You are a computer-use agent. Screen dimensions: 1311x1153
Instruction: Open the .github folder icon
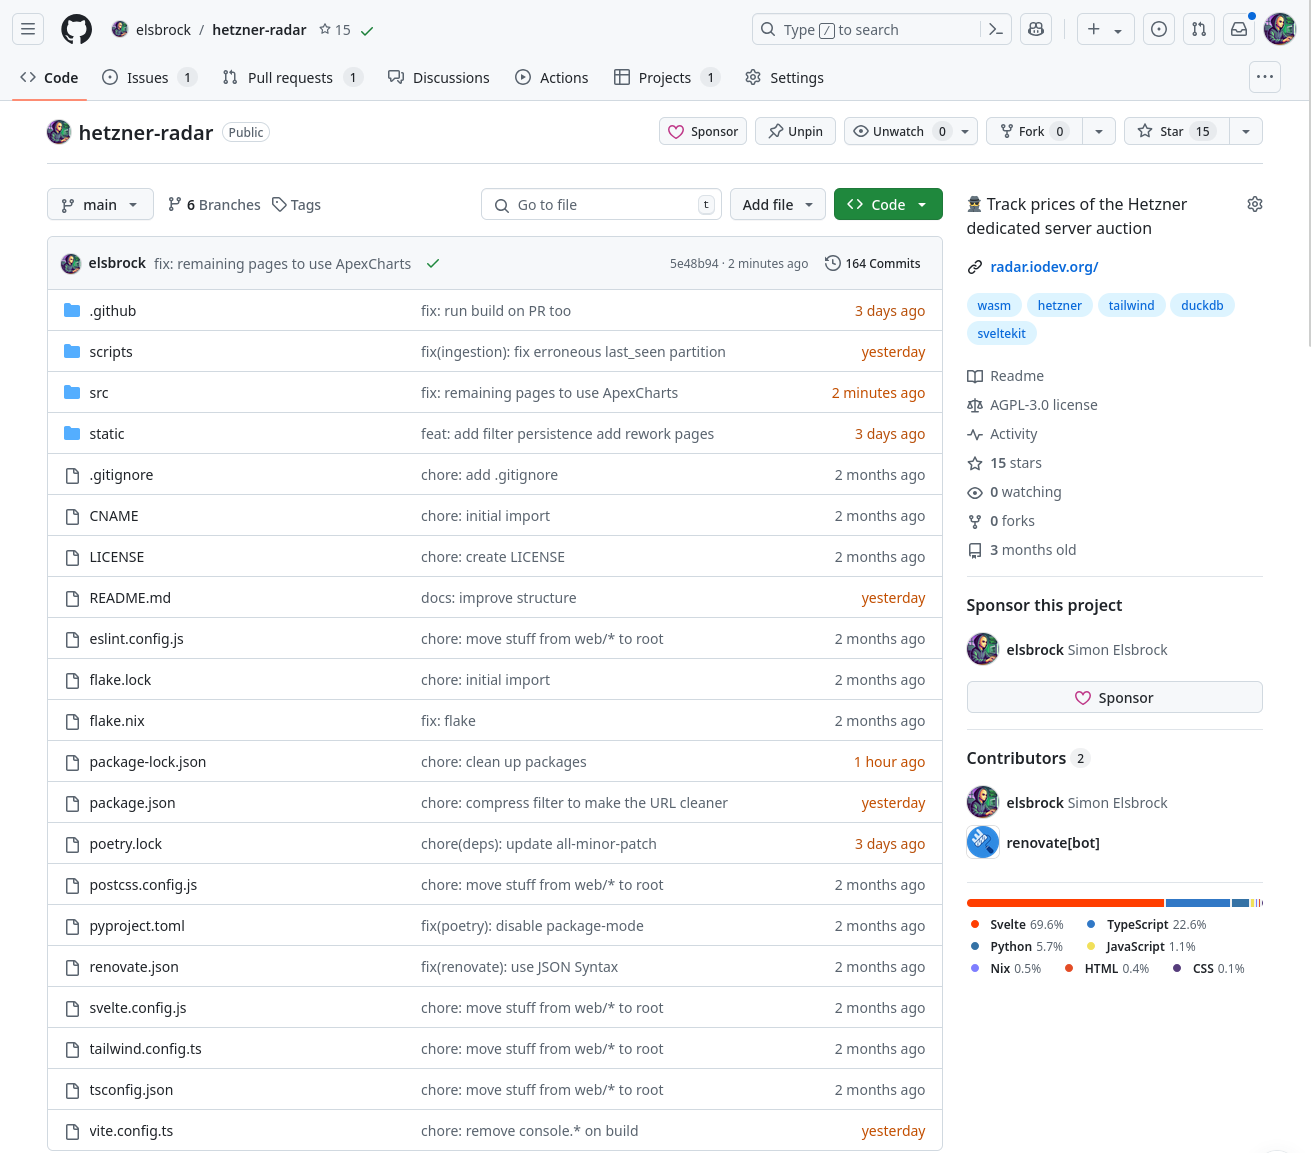72,311
